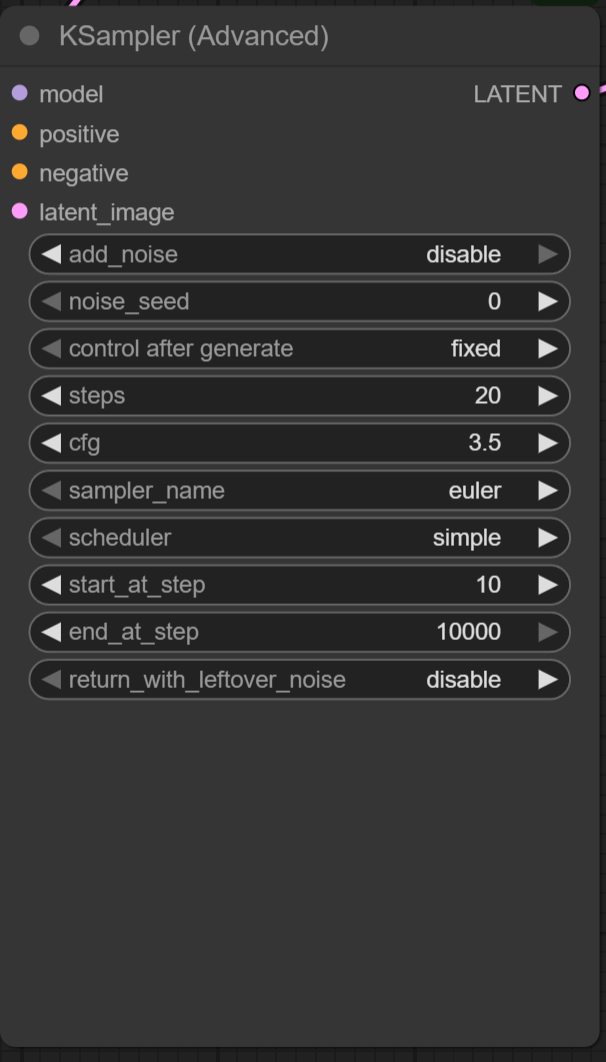606x1062 pixels.
Task: Switch control after generate with right arrow
Action: click(547, 349)
